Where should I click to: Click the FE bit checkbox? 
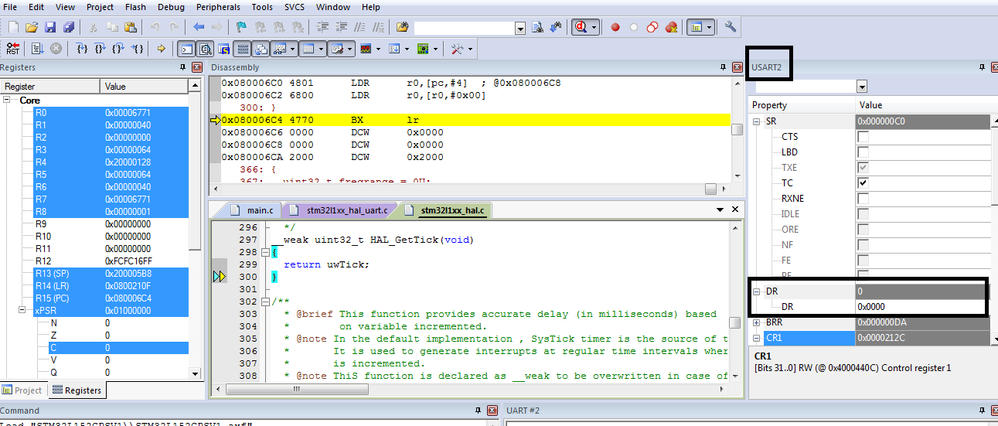tap(863, 260)
